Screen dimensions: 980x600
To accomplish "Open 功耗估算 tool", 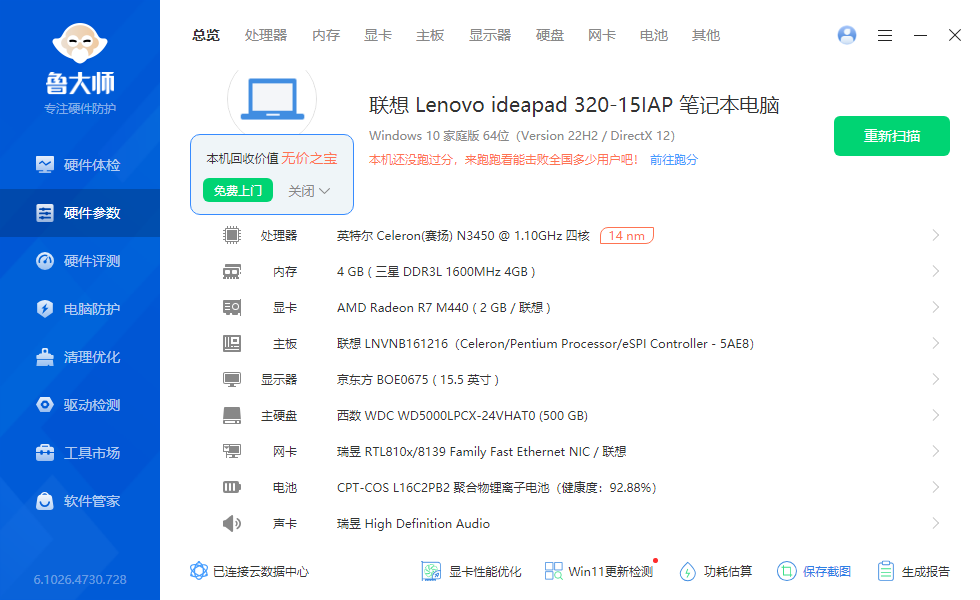I will point(716,571).
